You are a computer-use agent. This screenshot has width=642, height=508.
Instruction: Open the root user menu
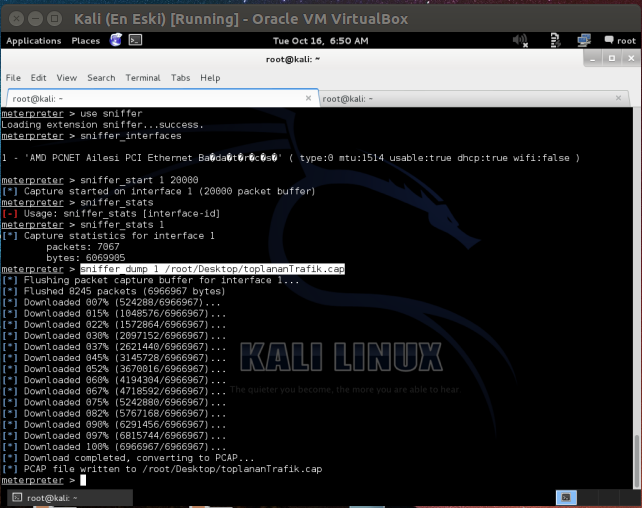click(x=620, y=41)
